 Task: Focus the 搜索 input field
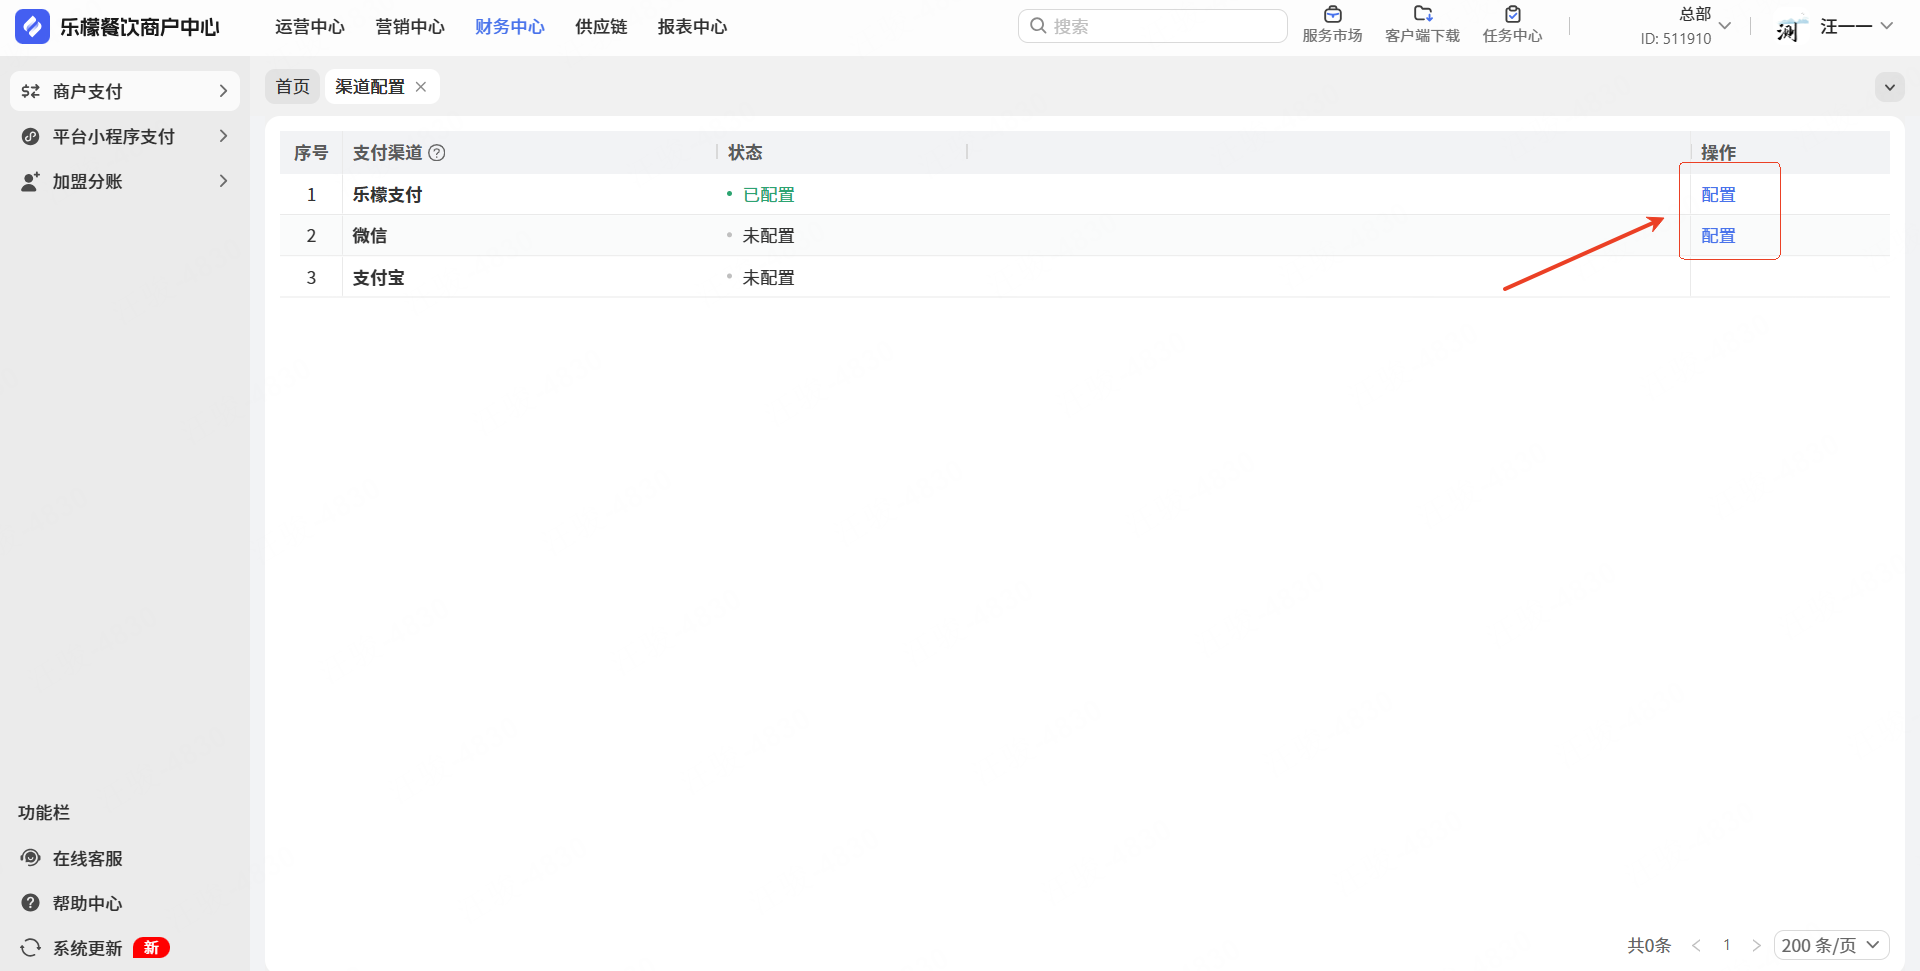[x=1152, y=26]
